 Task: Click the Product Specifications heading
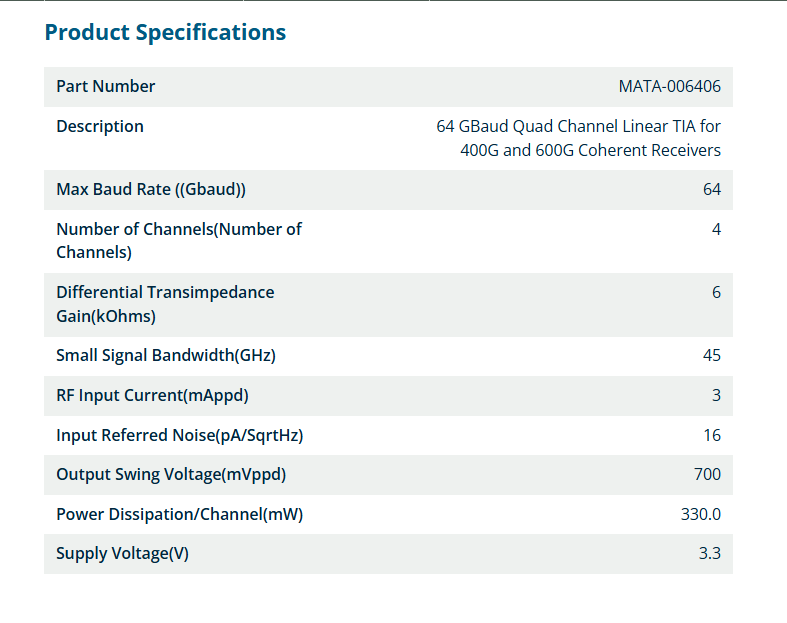tap(165, 32)
